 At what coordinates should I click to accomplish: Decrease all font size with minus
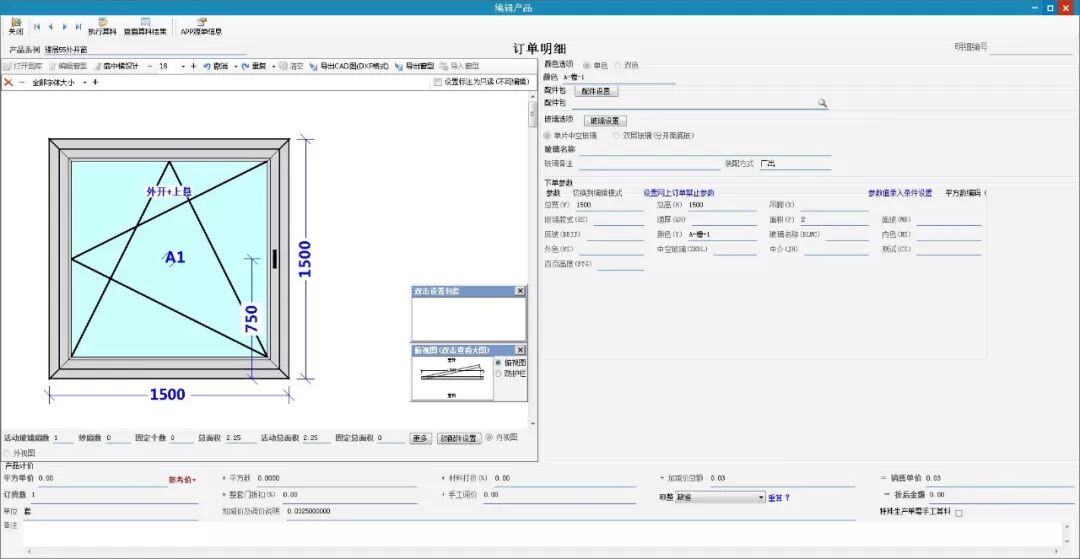tap(21, 82)
